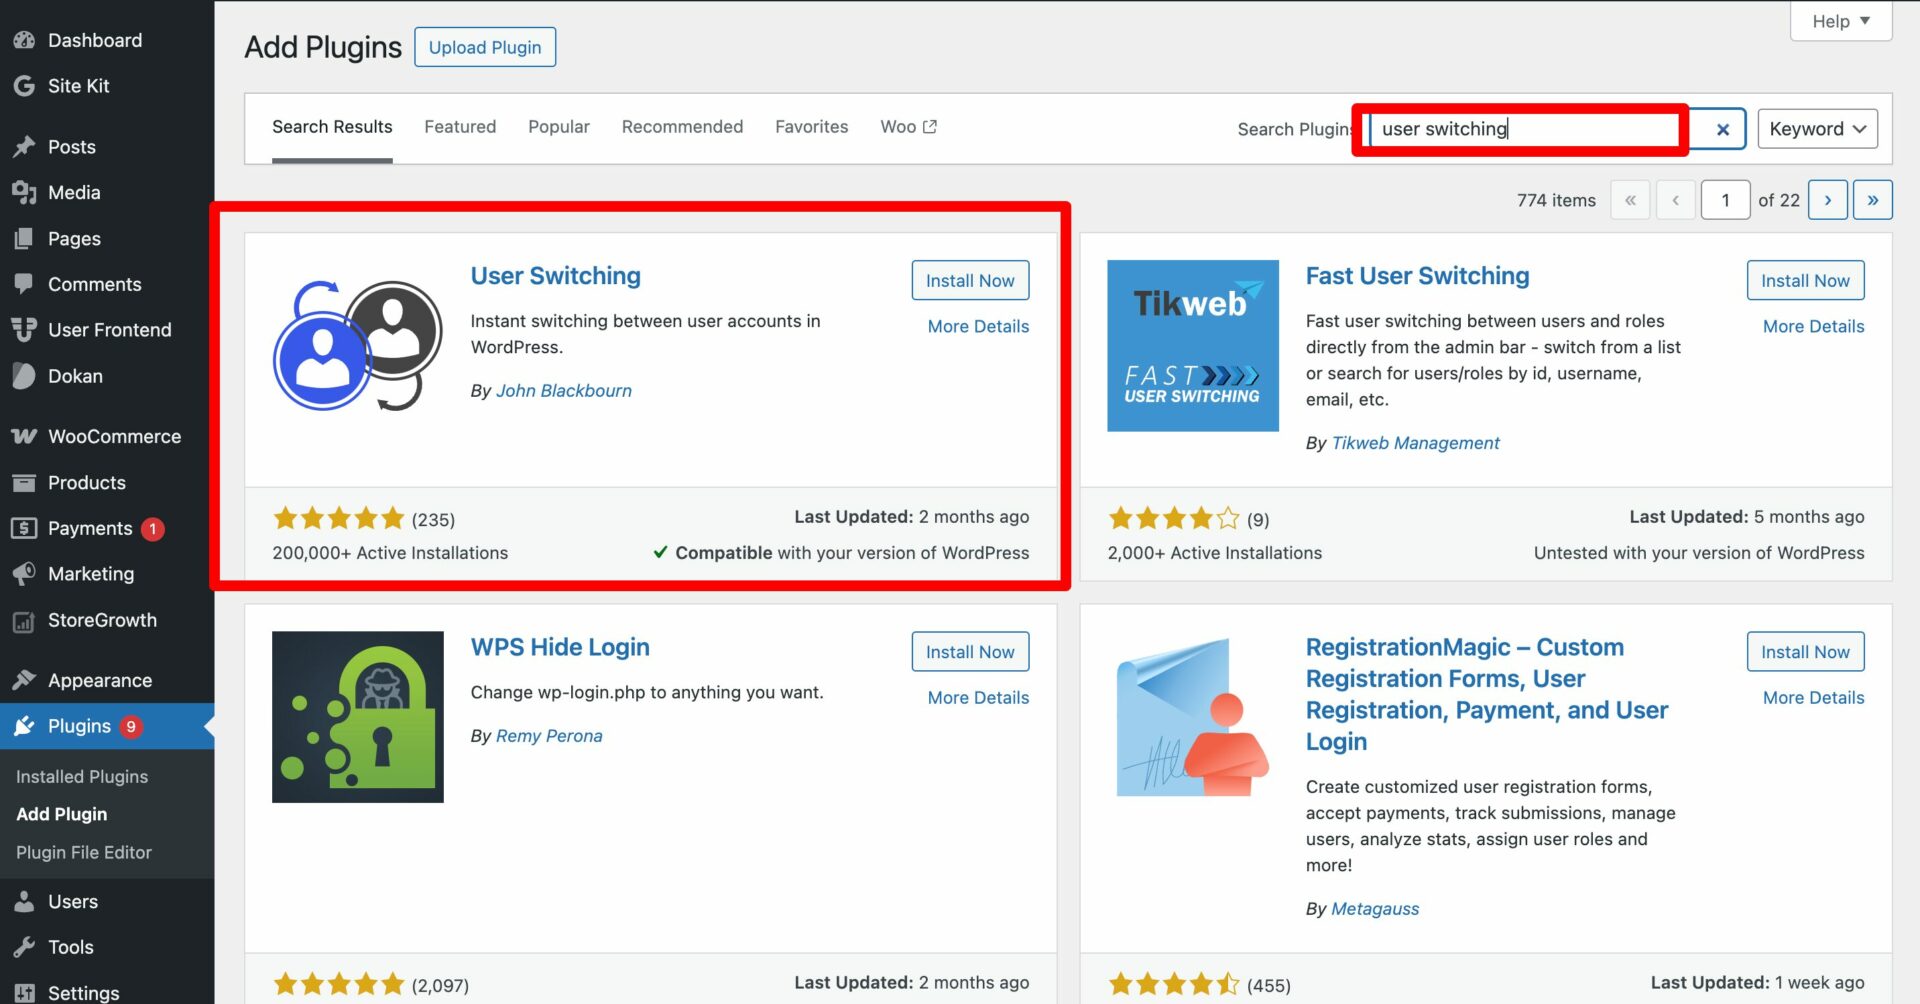View More Details for User Switching
This screenshot has height=1004, width=1920.
point(978,326)
